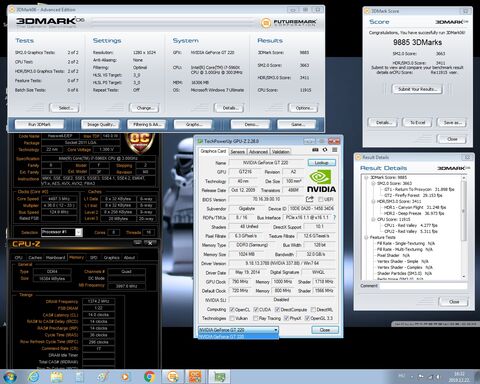Viewport: 480px width, 384px height.
Task: Switch to the OC CPU-Z taskbar icon
Action: click(x=195, y=377)
